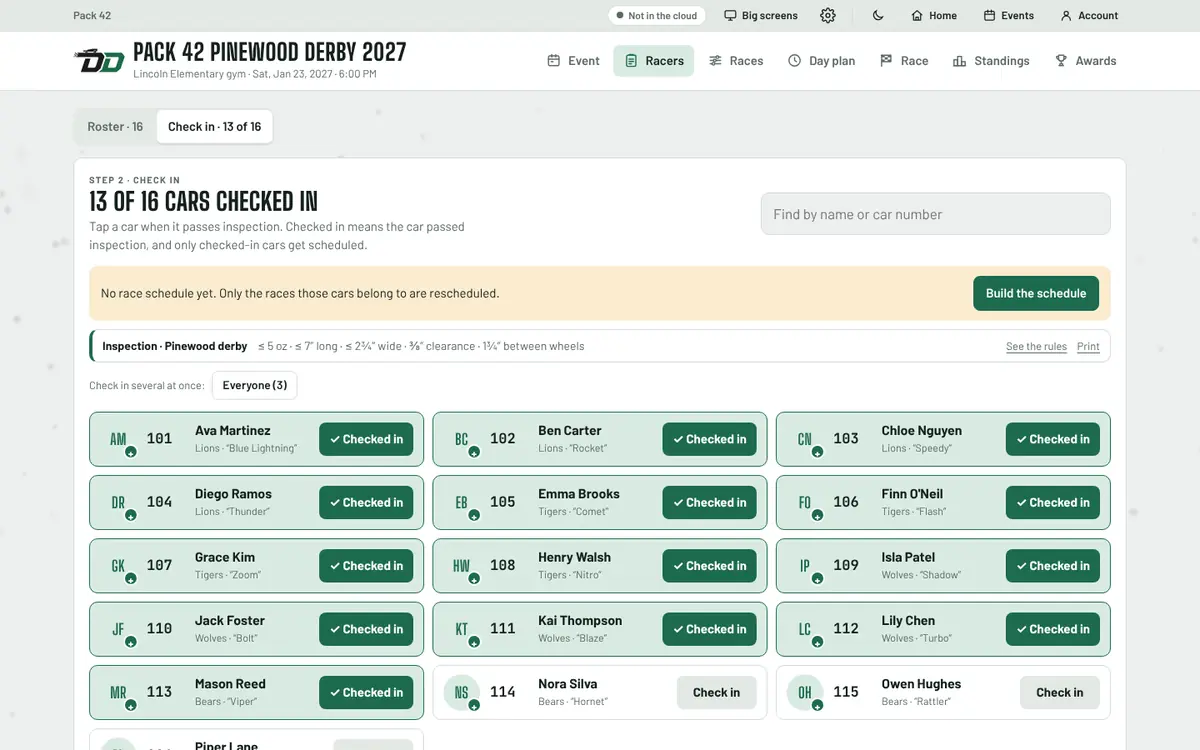The width and height of the screenshot is (1200, 750).
Task: Click Henry Walsh's HW avatar
Action: pos(461,566)
